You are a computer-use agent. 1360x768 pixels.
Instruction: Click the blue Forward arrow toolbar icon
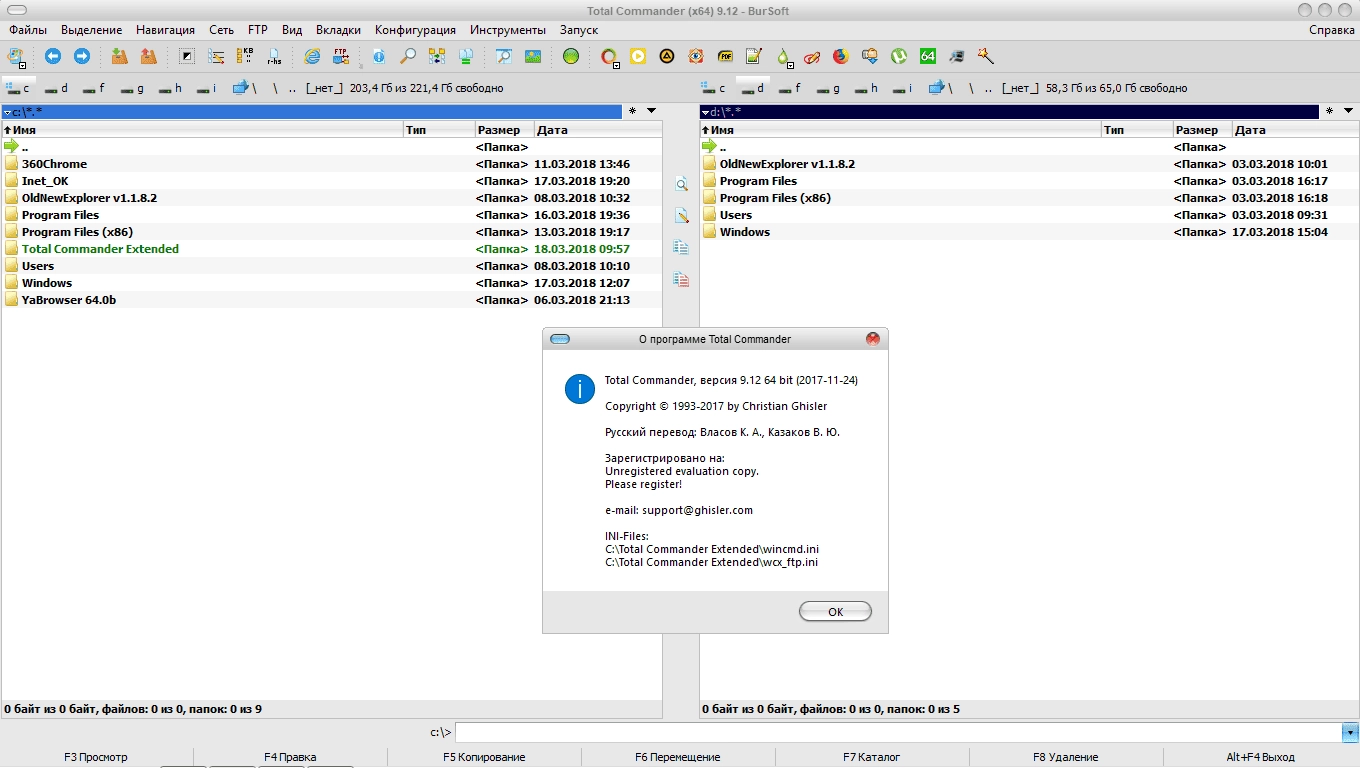coord(82,57)
